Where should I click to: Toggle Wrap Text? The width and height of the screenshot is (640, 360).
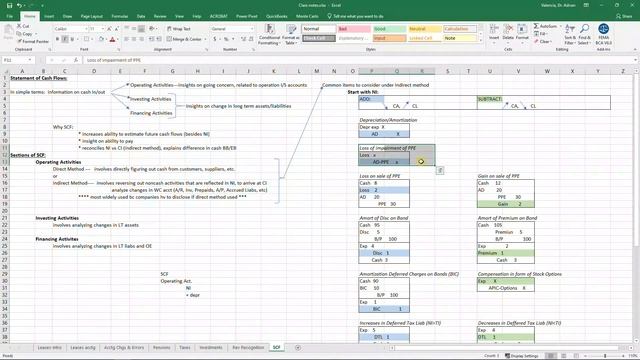click(x=179, y=29)
